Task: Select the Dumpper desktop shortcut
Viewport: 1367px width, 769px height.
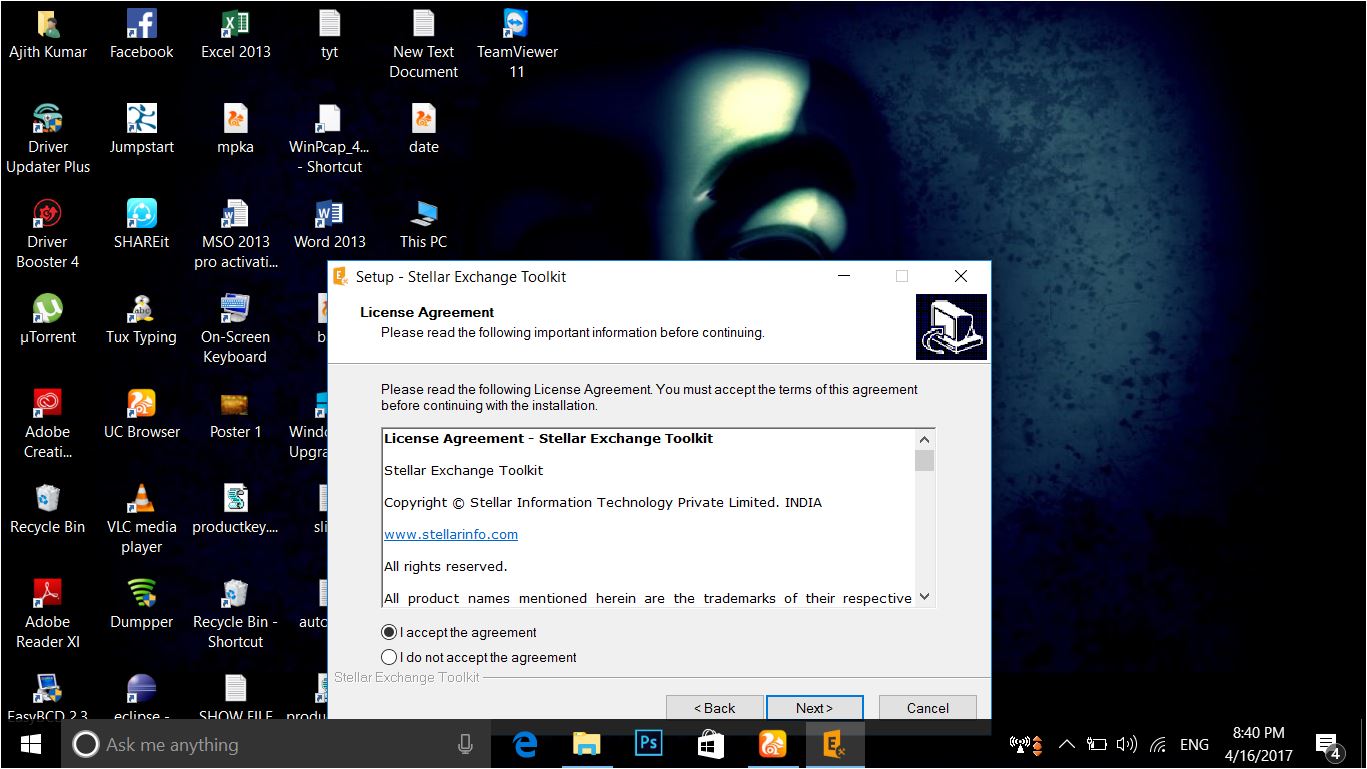Action: [x=141, y=605]
